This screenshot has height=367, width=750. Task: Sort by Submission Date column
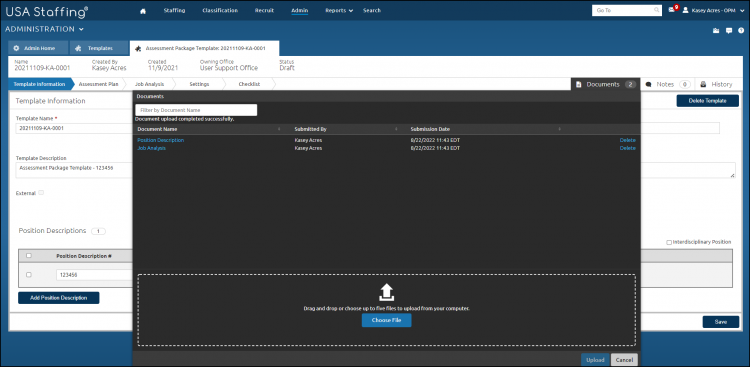pyautogui.click(x=430, y=129)
